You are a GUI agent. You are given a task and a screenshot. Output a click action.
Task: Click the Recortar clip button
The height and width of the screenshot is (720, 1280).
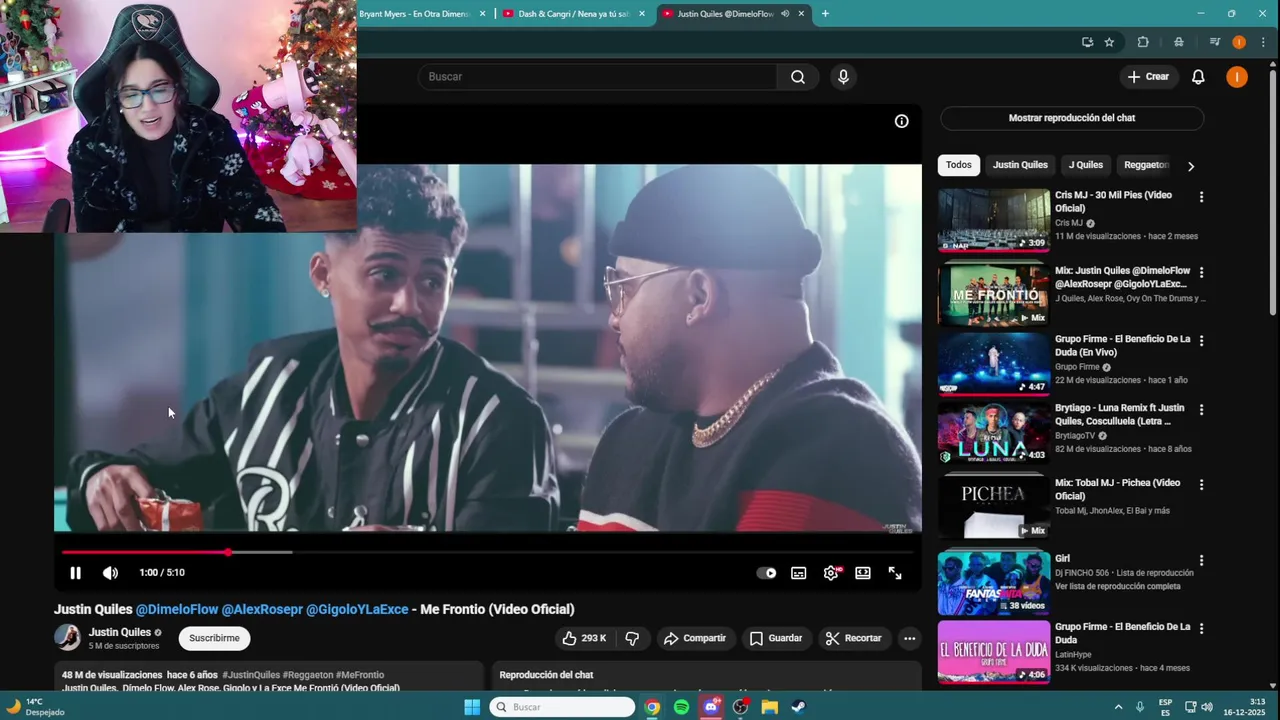coord(854,638)
